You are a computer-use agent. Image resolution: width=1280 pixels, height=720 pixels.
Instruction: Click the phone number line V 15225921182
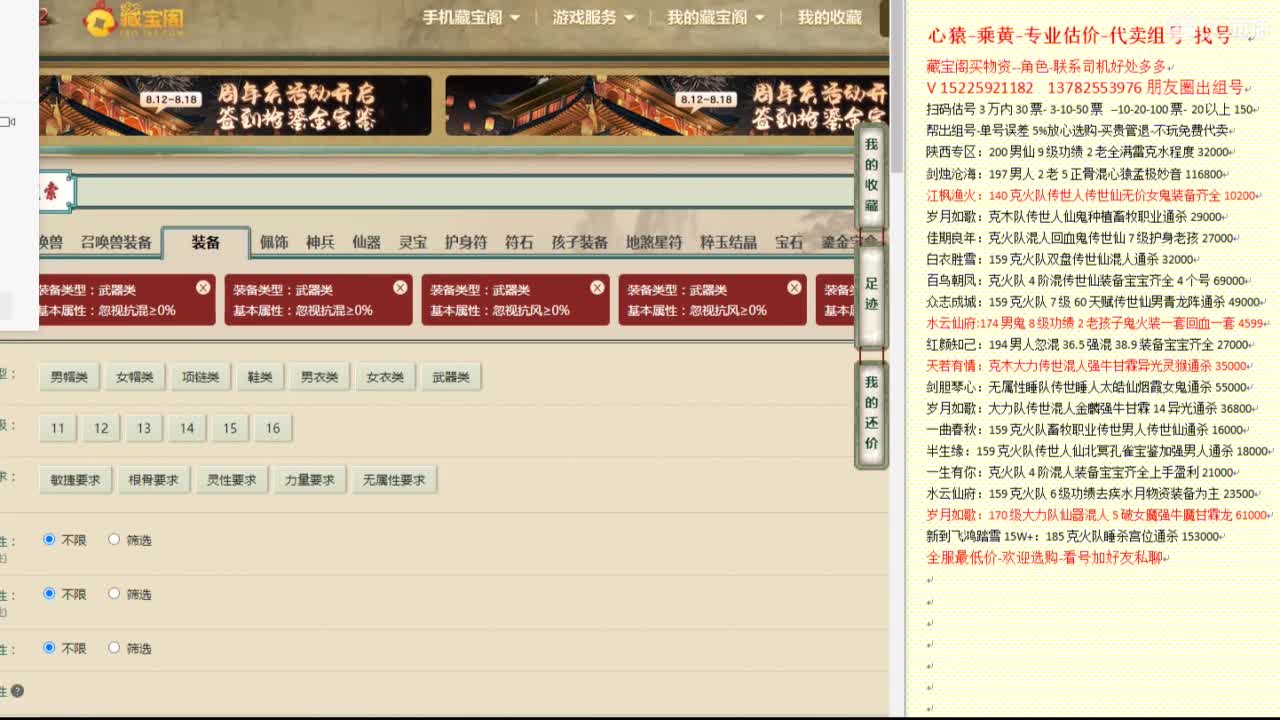point(1085,88)
